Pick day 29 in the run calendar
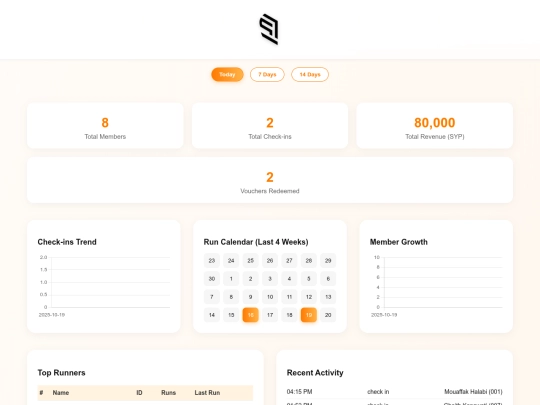Viewport: 540px width, 405px height. pos(328,260)
